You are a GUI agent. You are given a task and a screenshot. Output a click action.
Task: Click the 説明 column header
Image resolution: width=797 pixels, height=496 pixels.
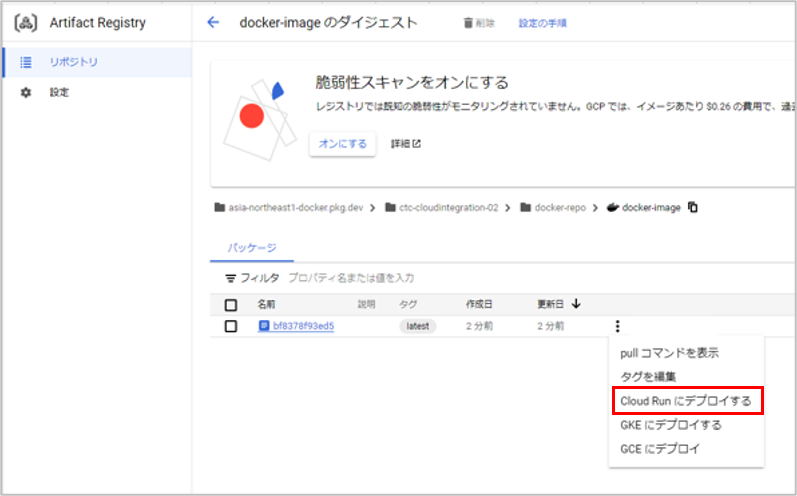(x=366, y=304)
